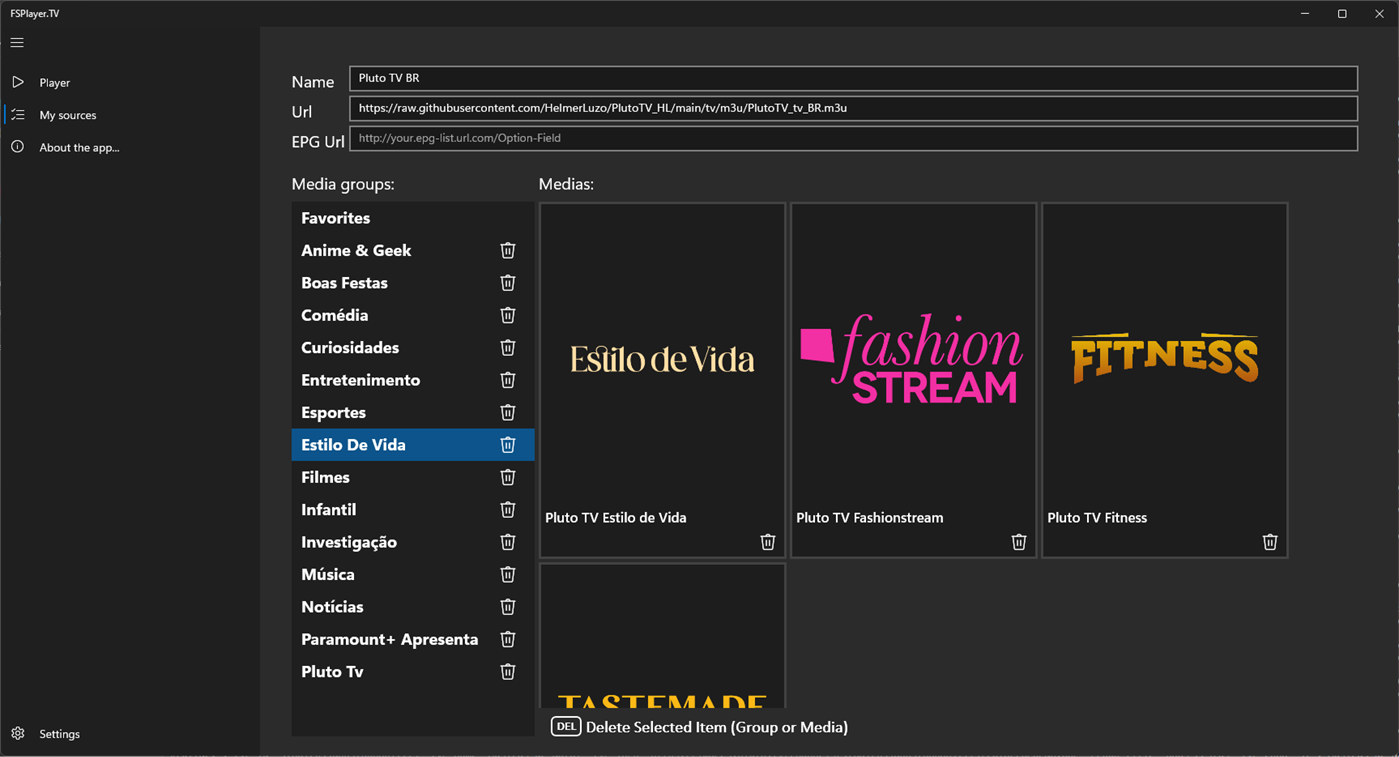Delete the Música group via trash icon
The width and height of the screenshot is (1399, 757).
click(507, 574)
